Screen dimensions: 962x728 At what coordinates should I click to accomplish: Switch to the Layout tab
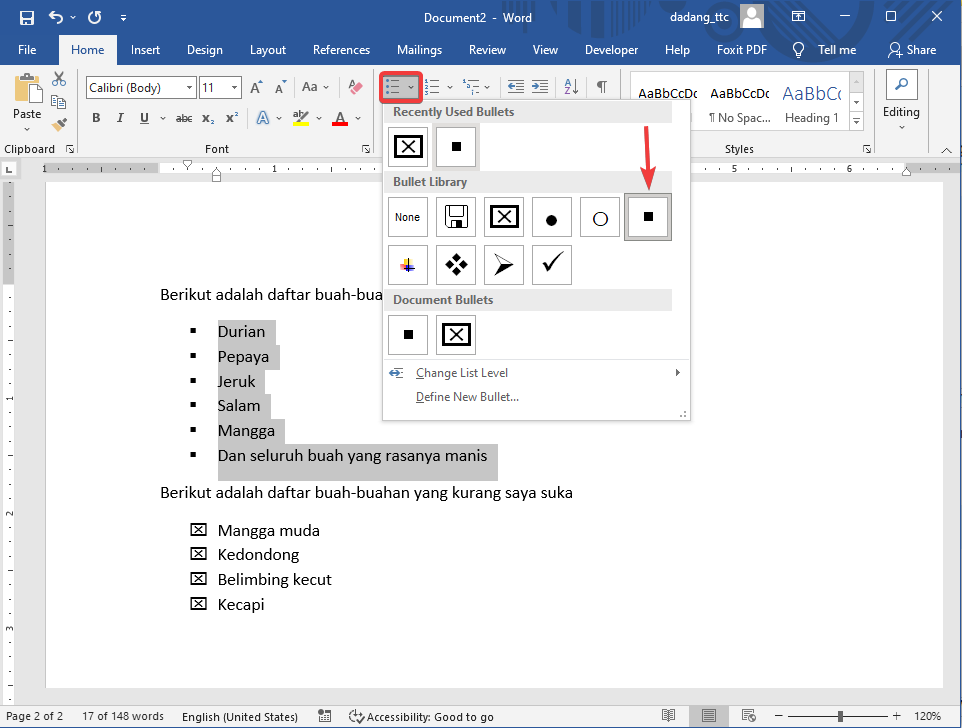267,50
